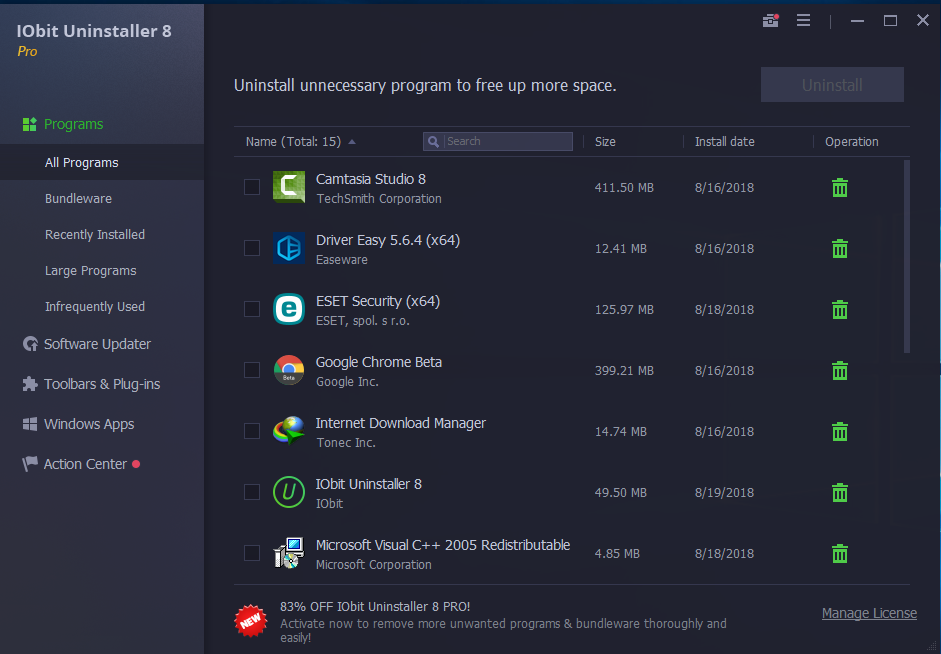Click trash icon for Microsoft Visual C++ 2005

point(840,553)
